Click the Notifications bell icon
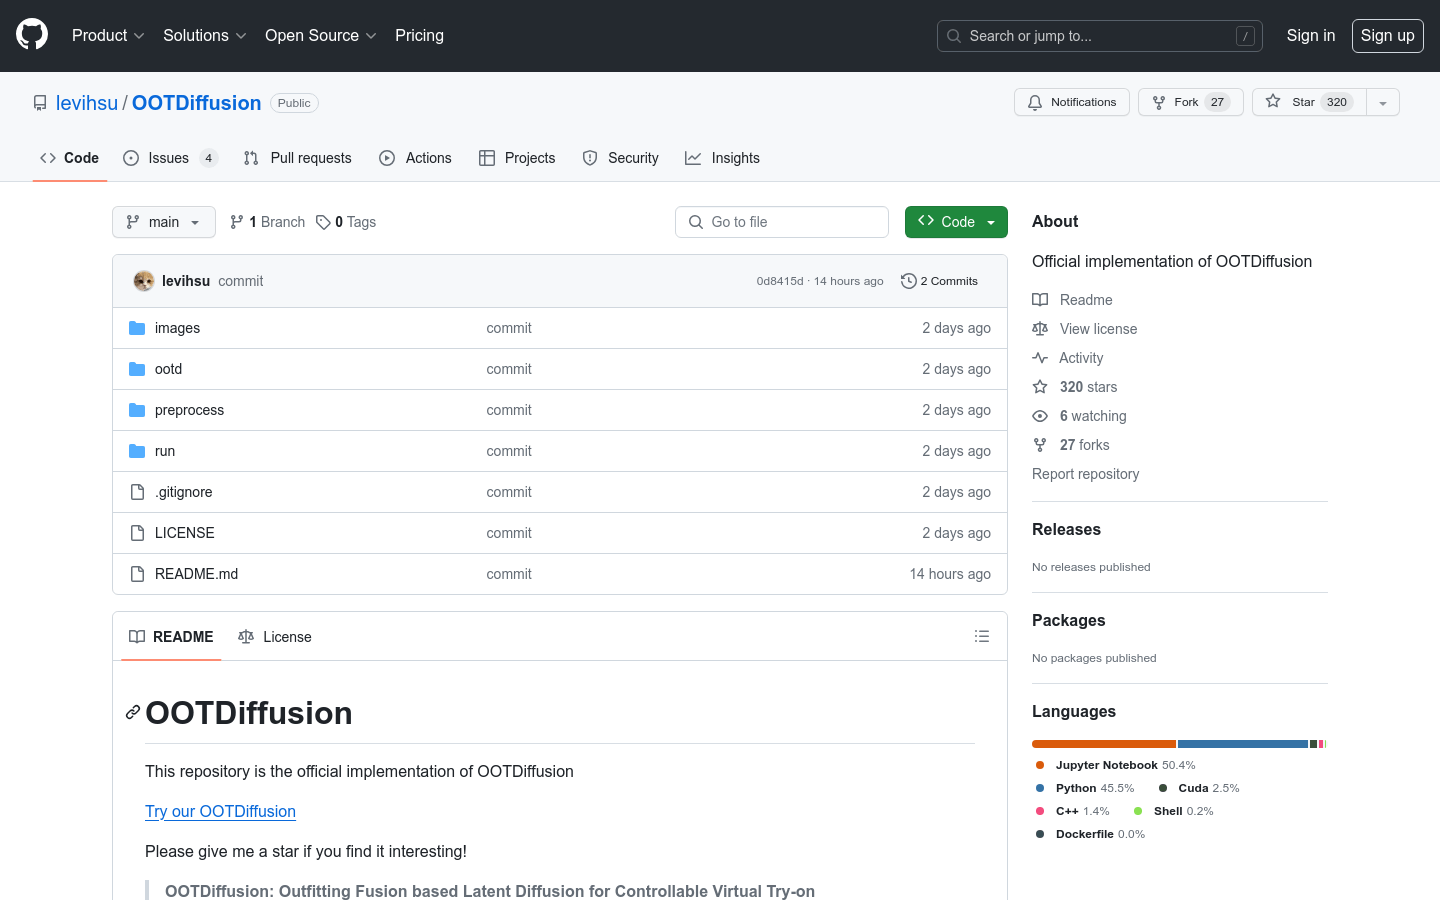1440x900 pixels. coord(1035,102)
